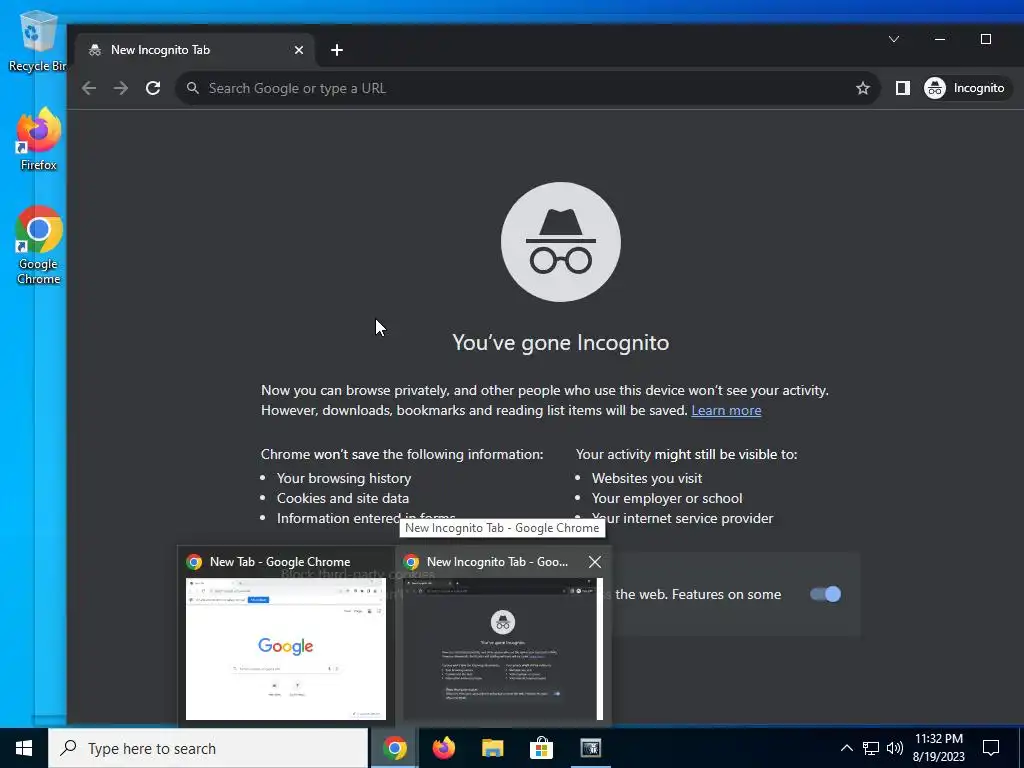Click the Chrome icon in the taskbar
This screenshot has width=1024, height=768.
point(394,748)
